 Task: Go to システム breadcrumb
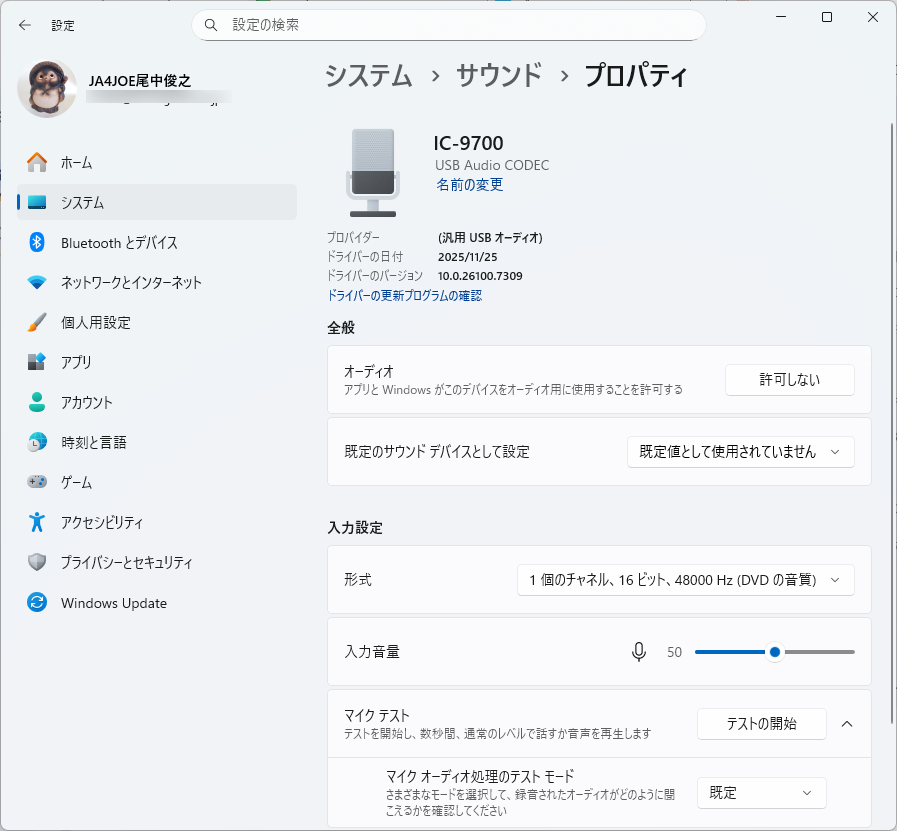tap(369, 76)
